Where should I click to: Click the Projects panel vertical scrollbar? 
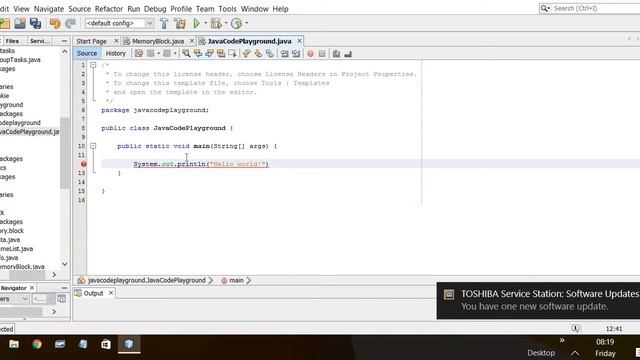click(64, 153)
